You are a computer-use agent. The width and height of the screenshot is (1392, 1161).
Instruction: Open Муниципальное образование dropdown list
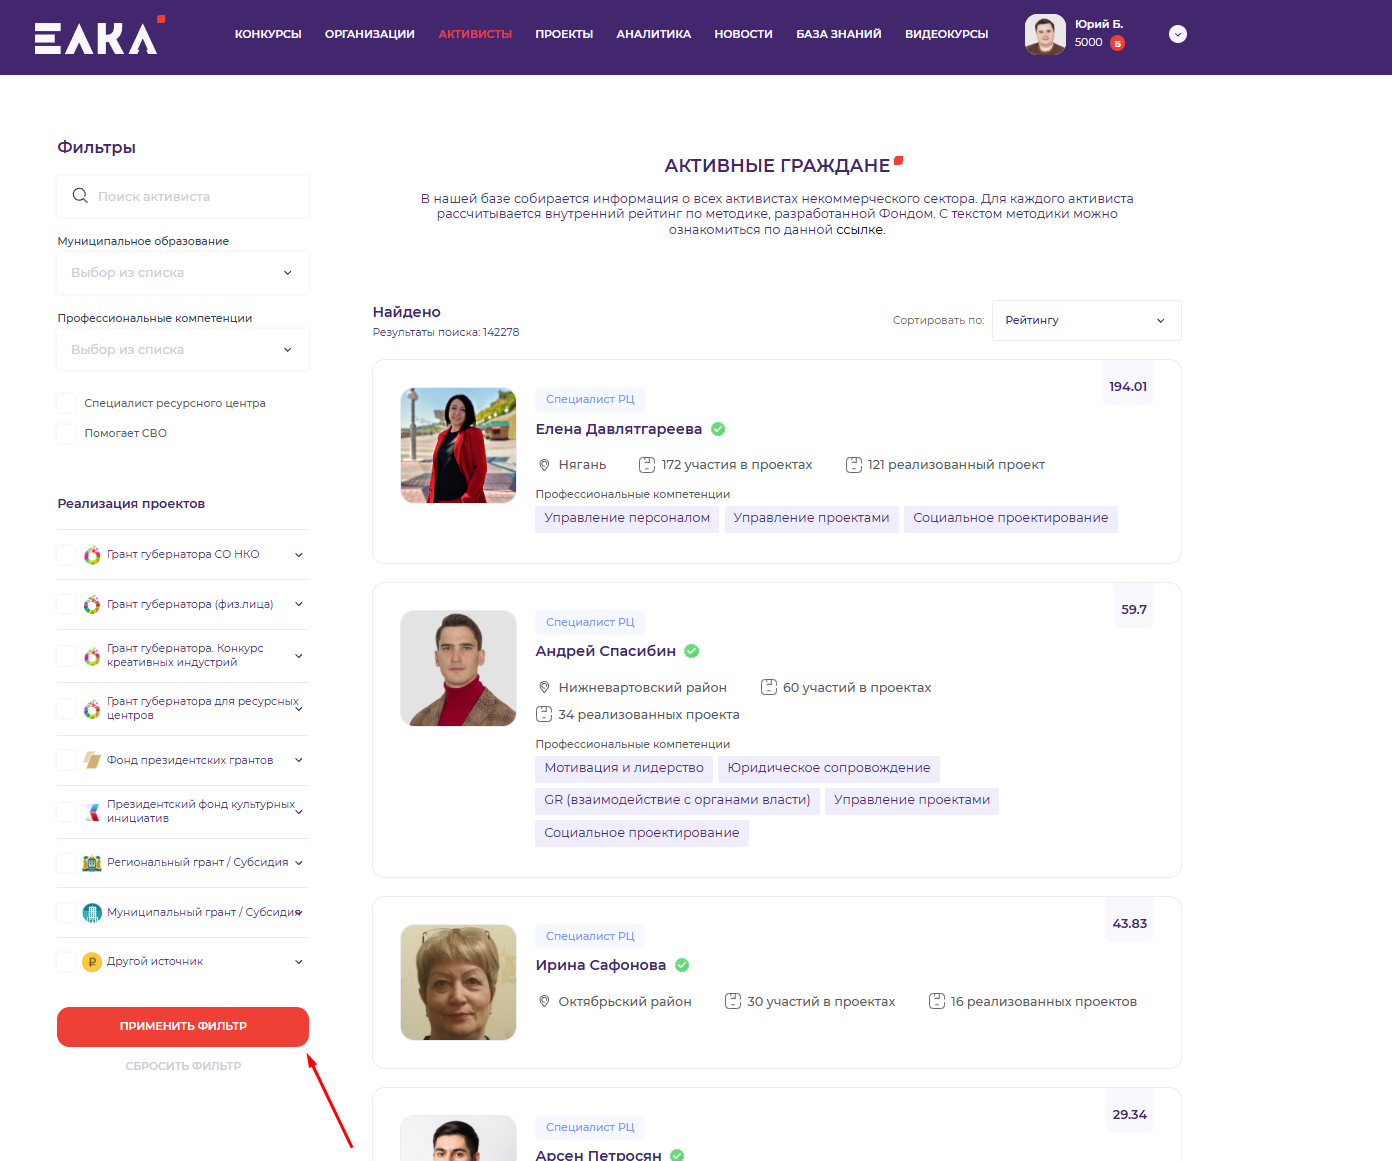(x=183, y=273)
